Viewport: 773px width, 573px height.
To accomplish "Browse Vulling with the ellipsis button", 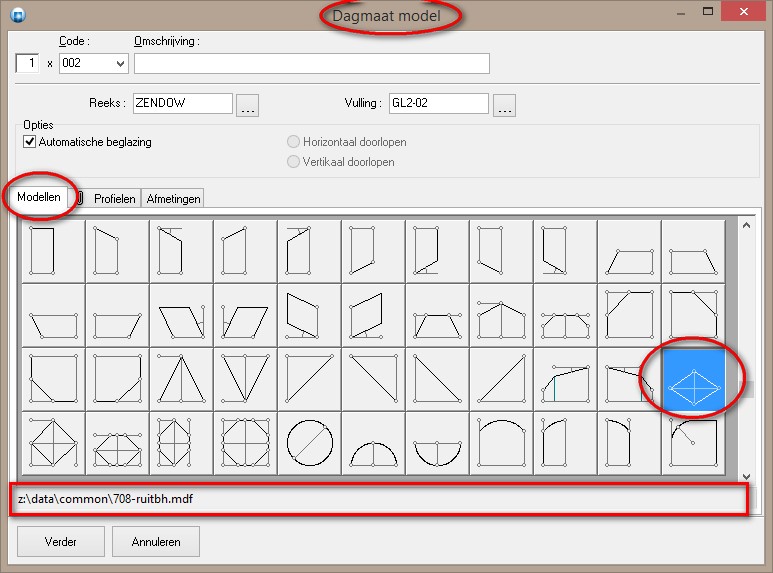I will tap(504, 105).
